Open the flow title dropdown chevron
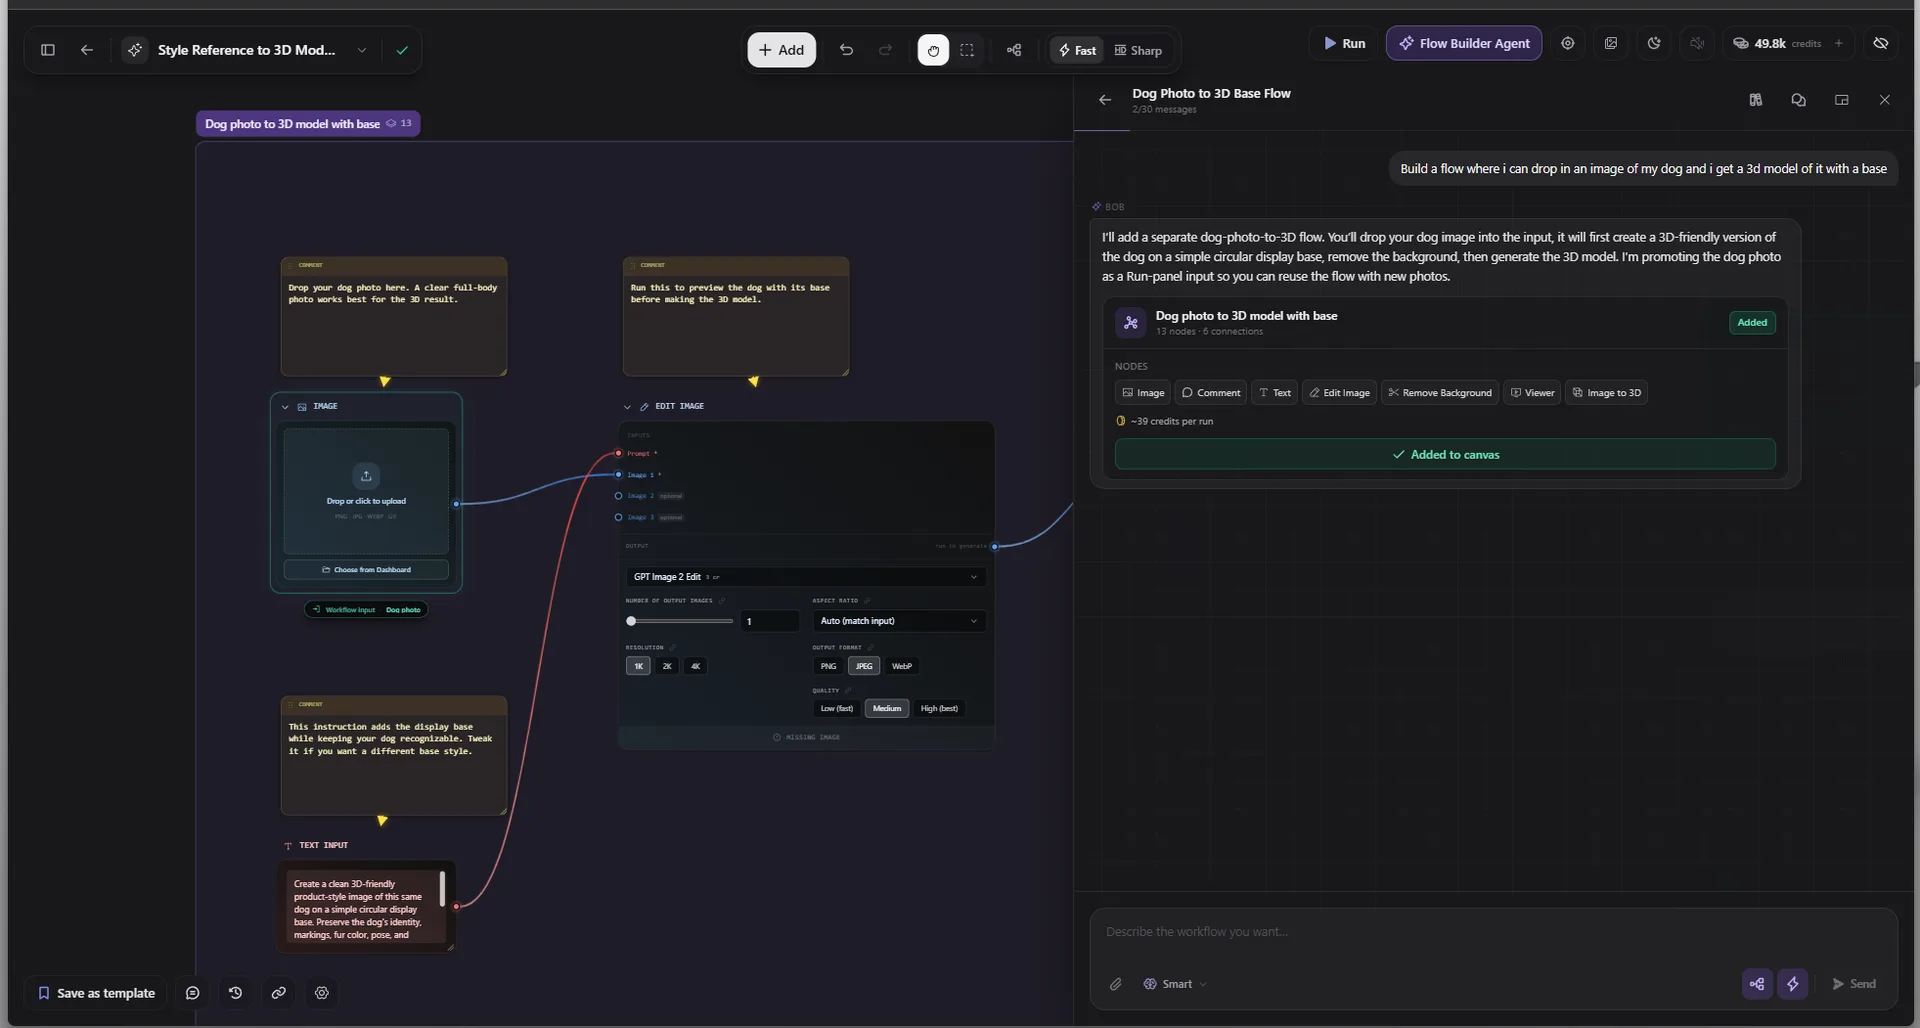1920x1028 pixels. tap(362, 50)
